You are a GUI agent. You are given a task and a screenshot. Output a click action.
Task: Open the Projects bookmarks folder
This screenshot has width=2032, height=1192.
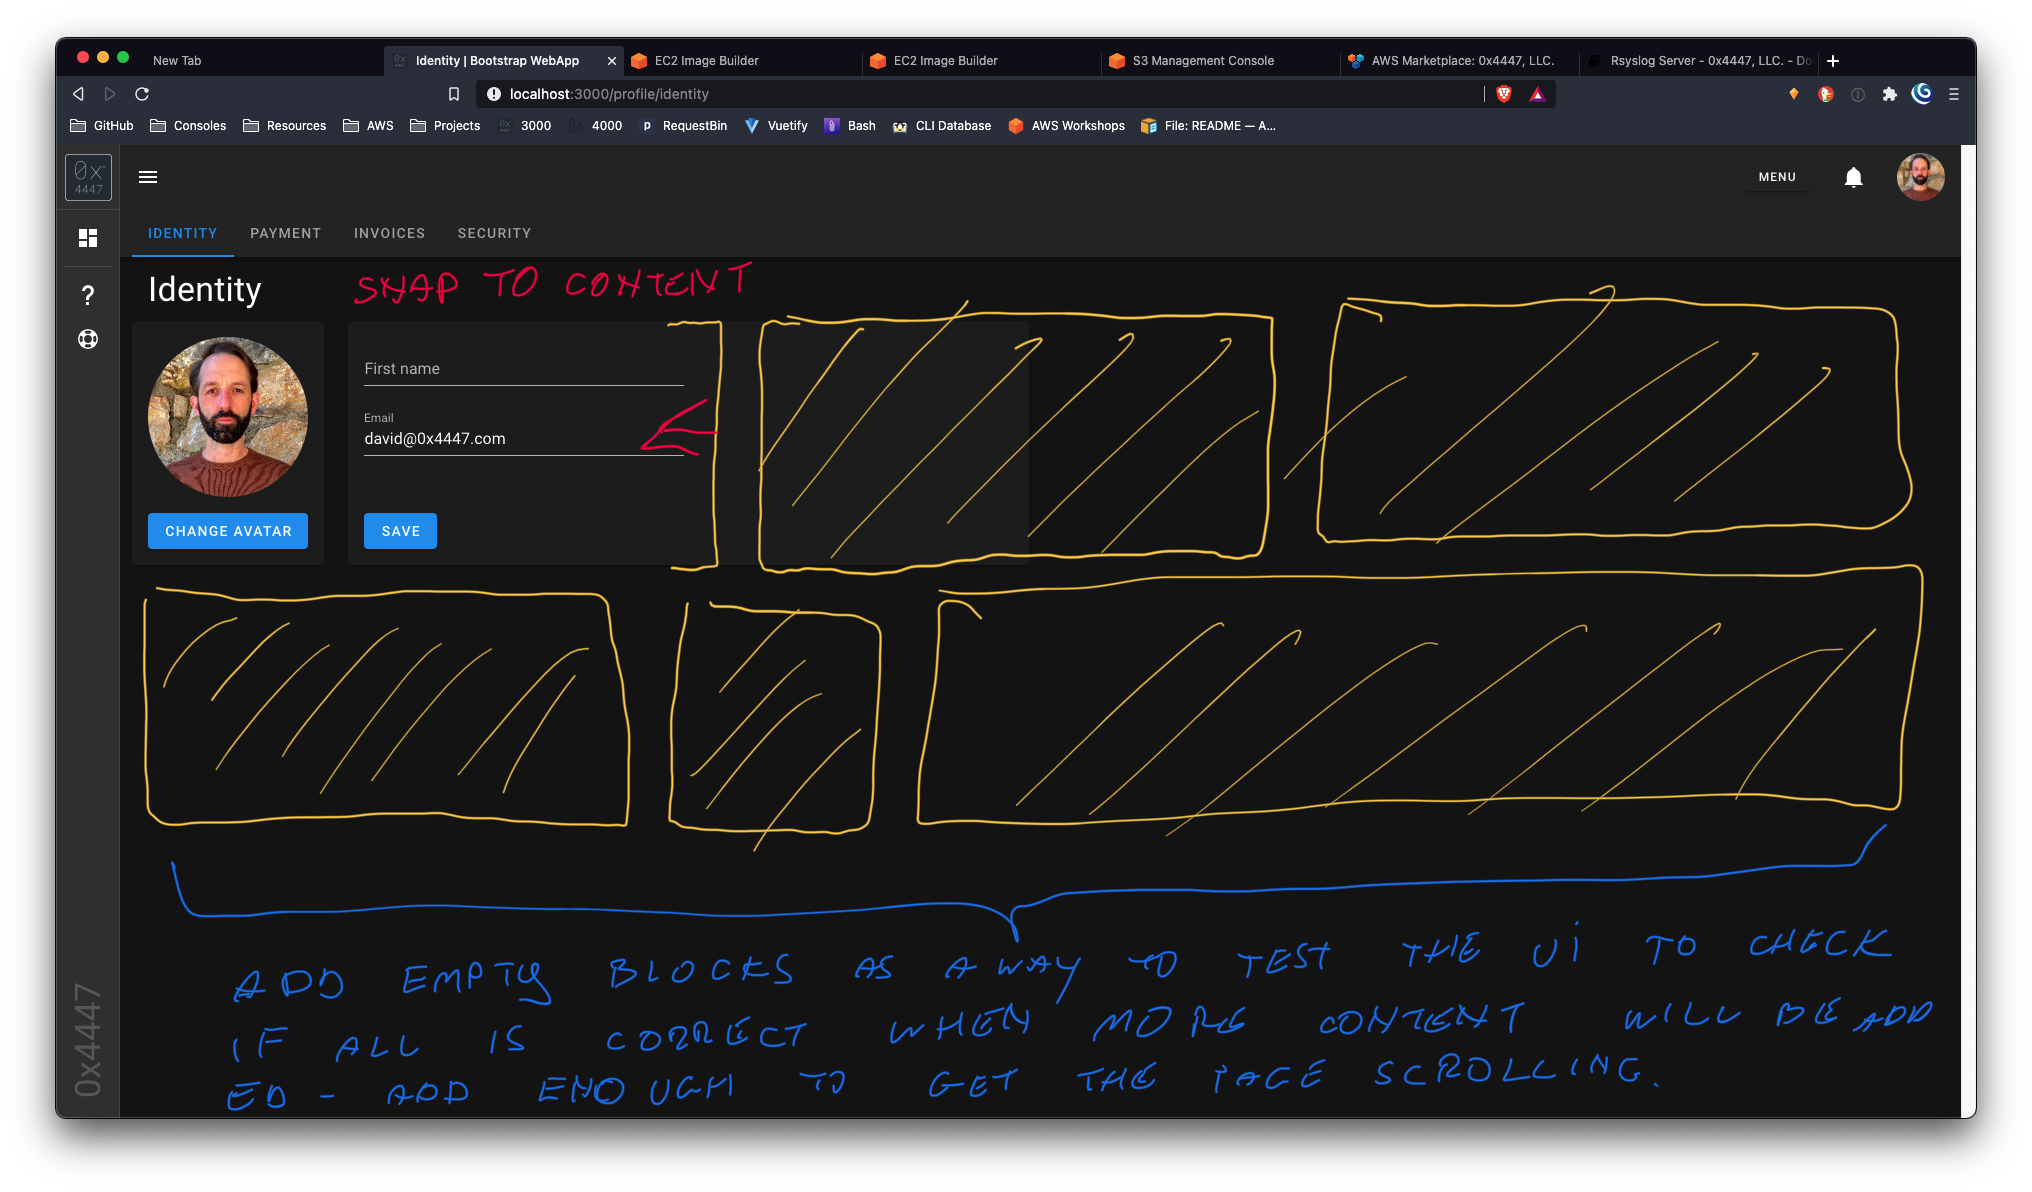coord(445,126)
